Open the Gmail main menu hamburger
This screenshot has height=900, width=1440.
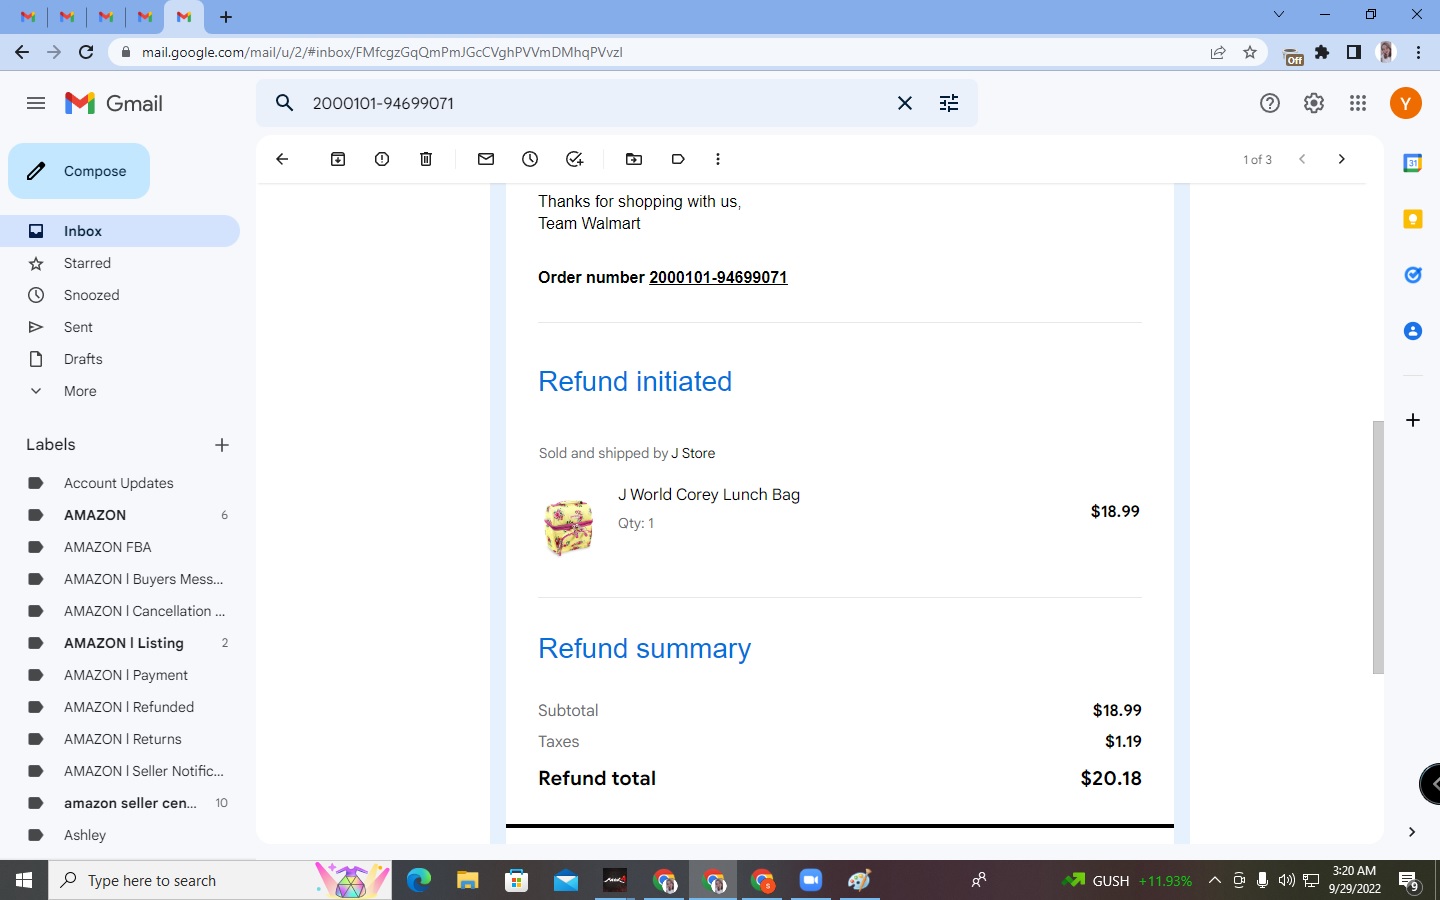[x=36, y=103]
